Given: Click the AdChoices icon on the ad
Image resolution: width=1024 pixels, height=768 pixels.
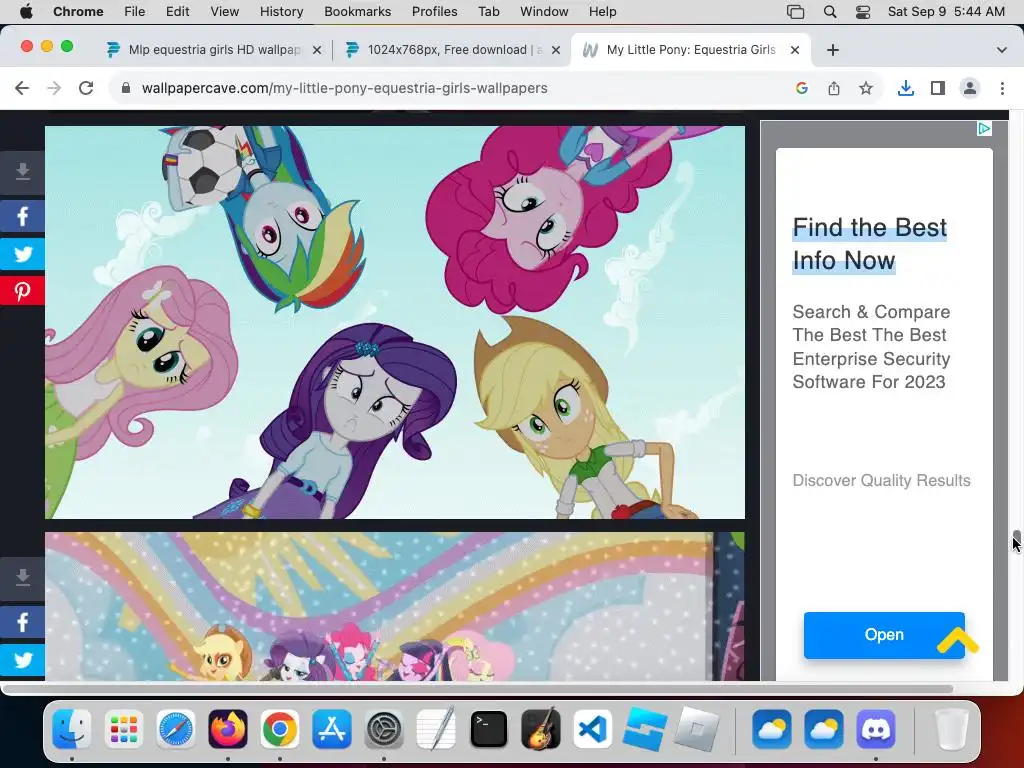Looking at the screenshot, I should point(984,129).
